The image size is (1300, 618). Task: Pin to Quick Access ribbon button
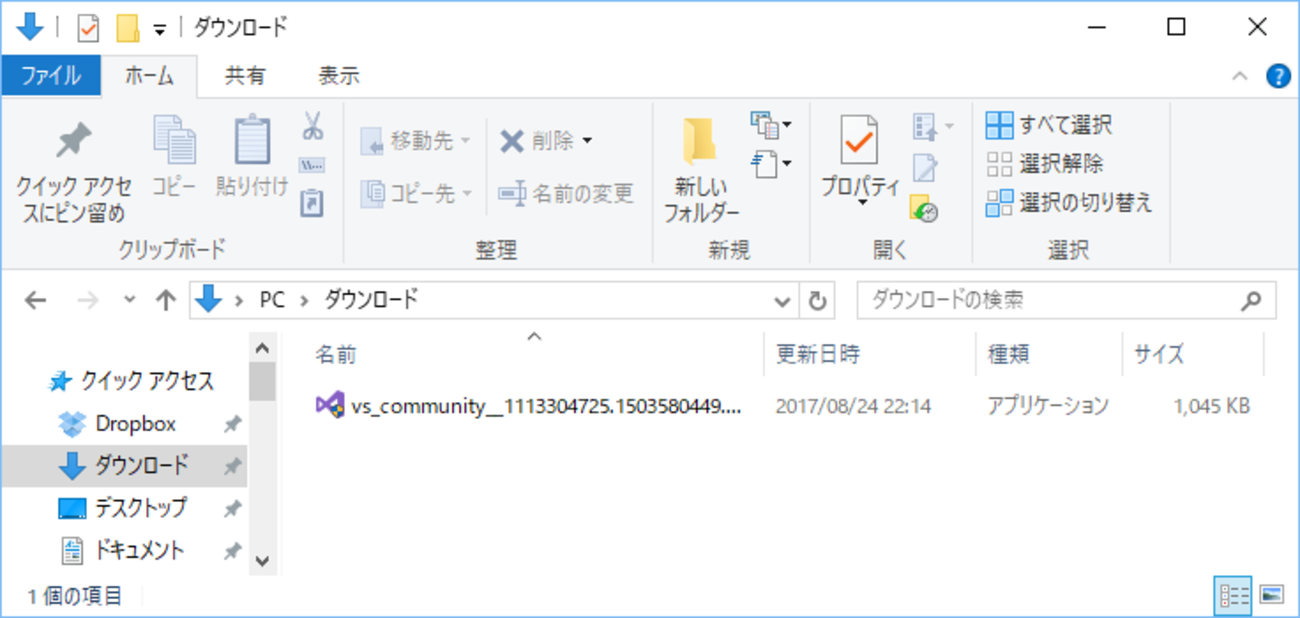point(73,170)
